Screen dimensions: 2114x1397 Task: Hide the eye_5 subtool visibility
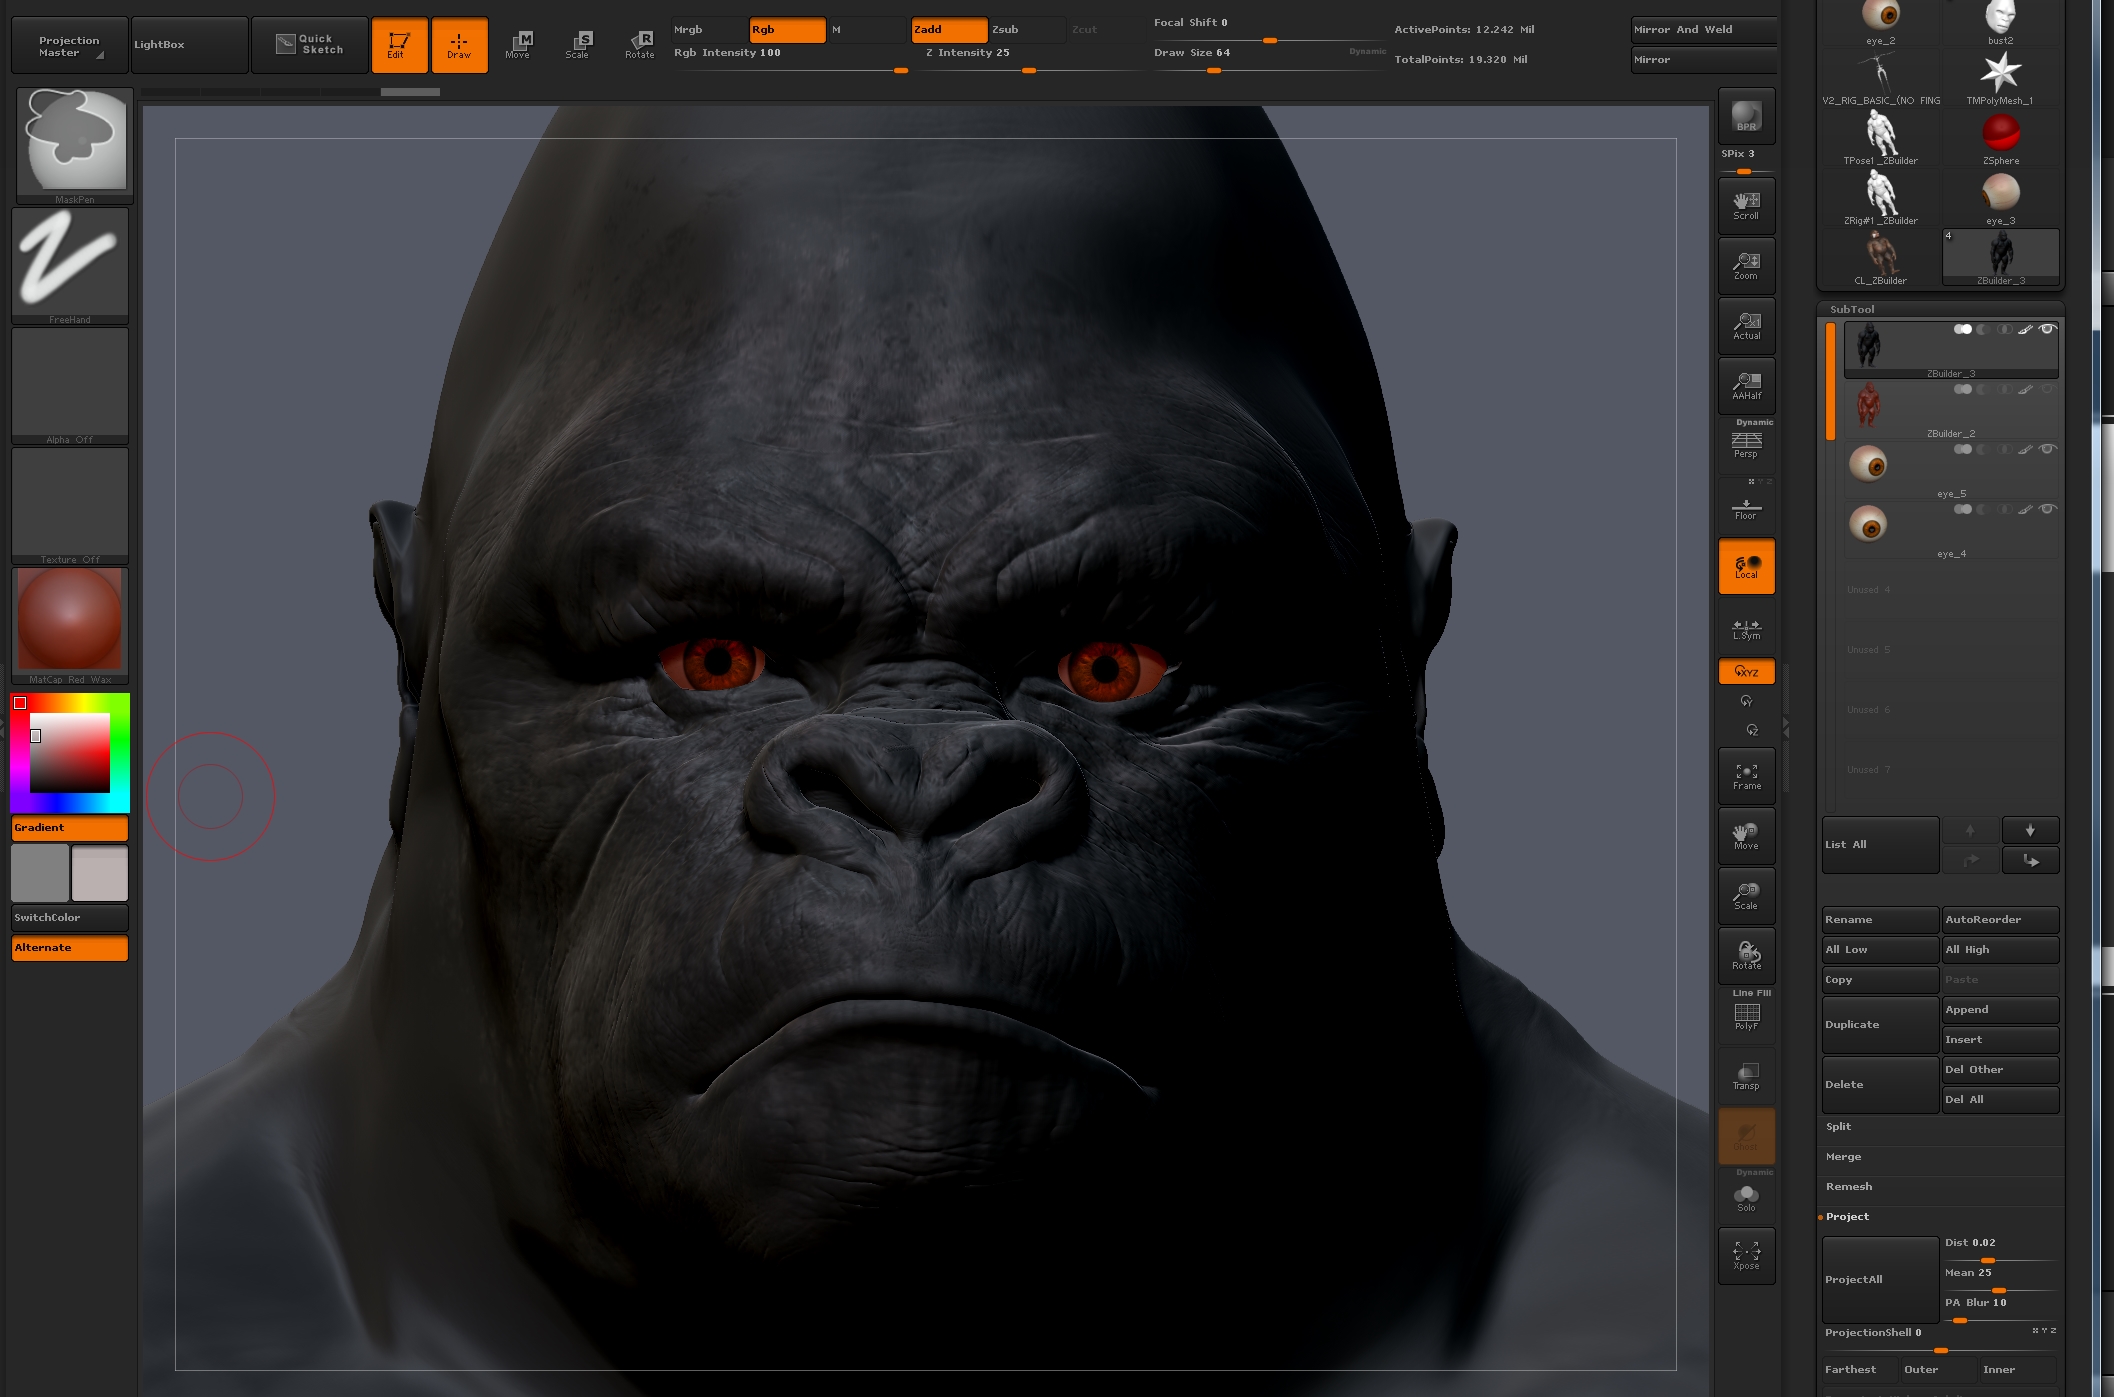2047,450
